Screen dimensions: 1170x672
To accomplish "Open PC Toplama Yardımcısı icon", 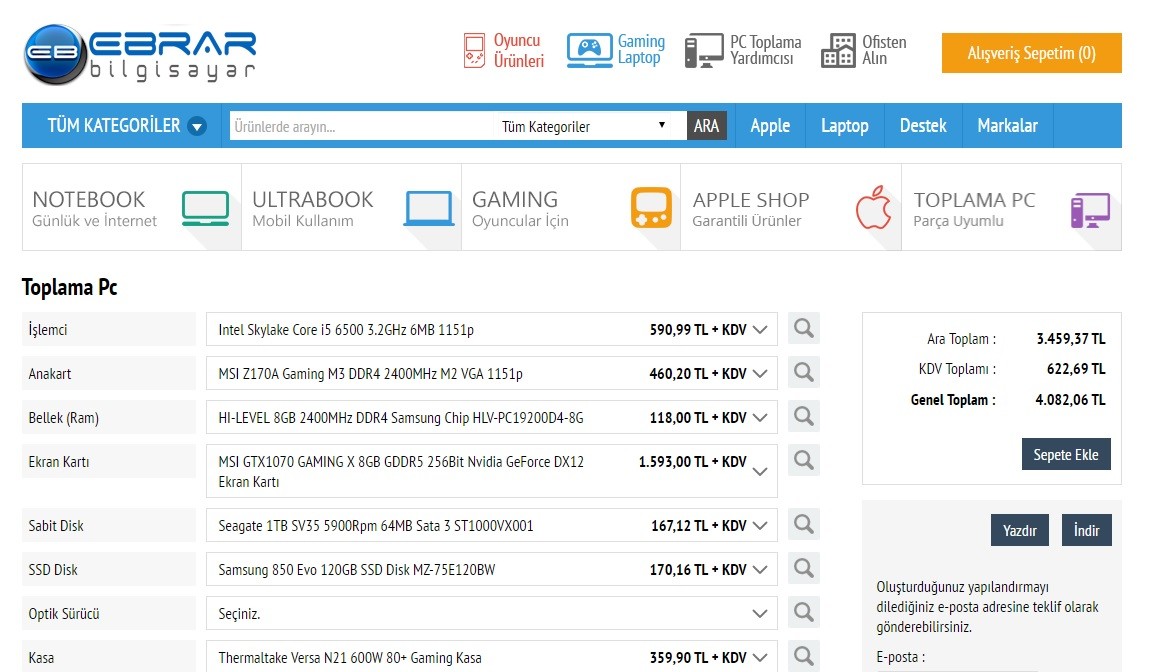I will point(704,51).
